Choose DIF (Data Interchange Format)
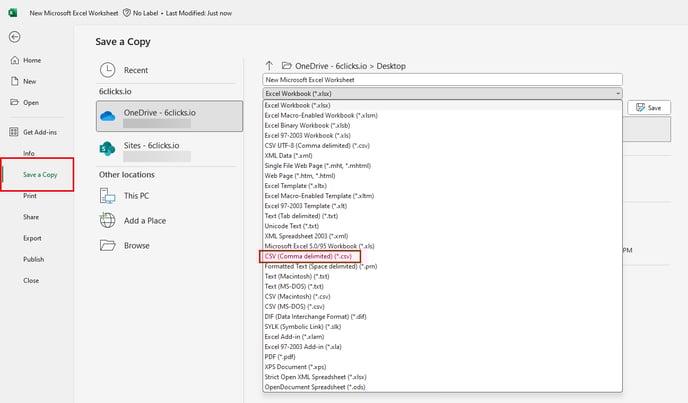Image resolution: width=688 pixels, height=403 pixels. pyautogui.click(x=442, y=317)
